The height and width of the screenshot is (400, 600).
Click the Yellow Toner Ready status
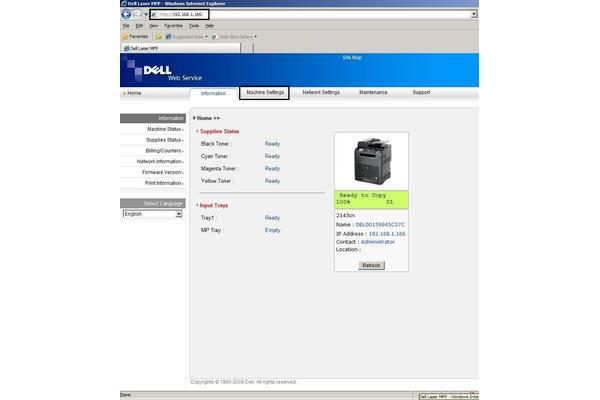click(x=272, y=181)
